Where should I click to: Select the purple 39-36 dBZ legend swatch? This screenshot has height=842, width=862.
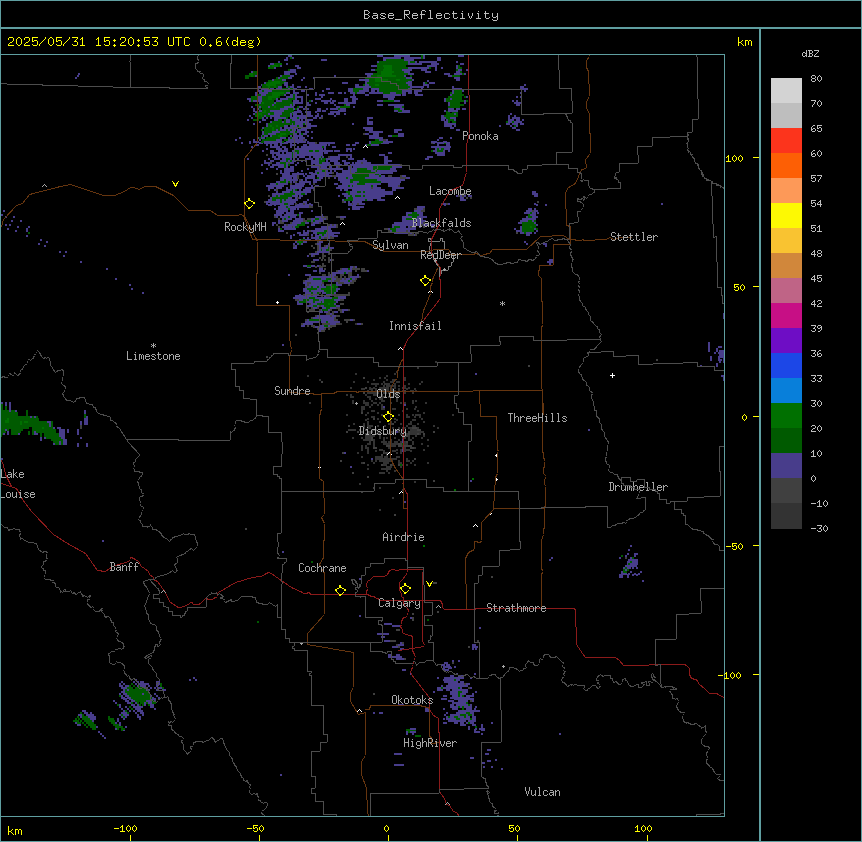(786, 341)
